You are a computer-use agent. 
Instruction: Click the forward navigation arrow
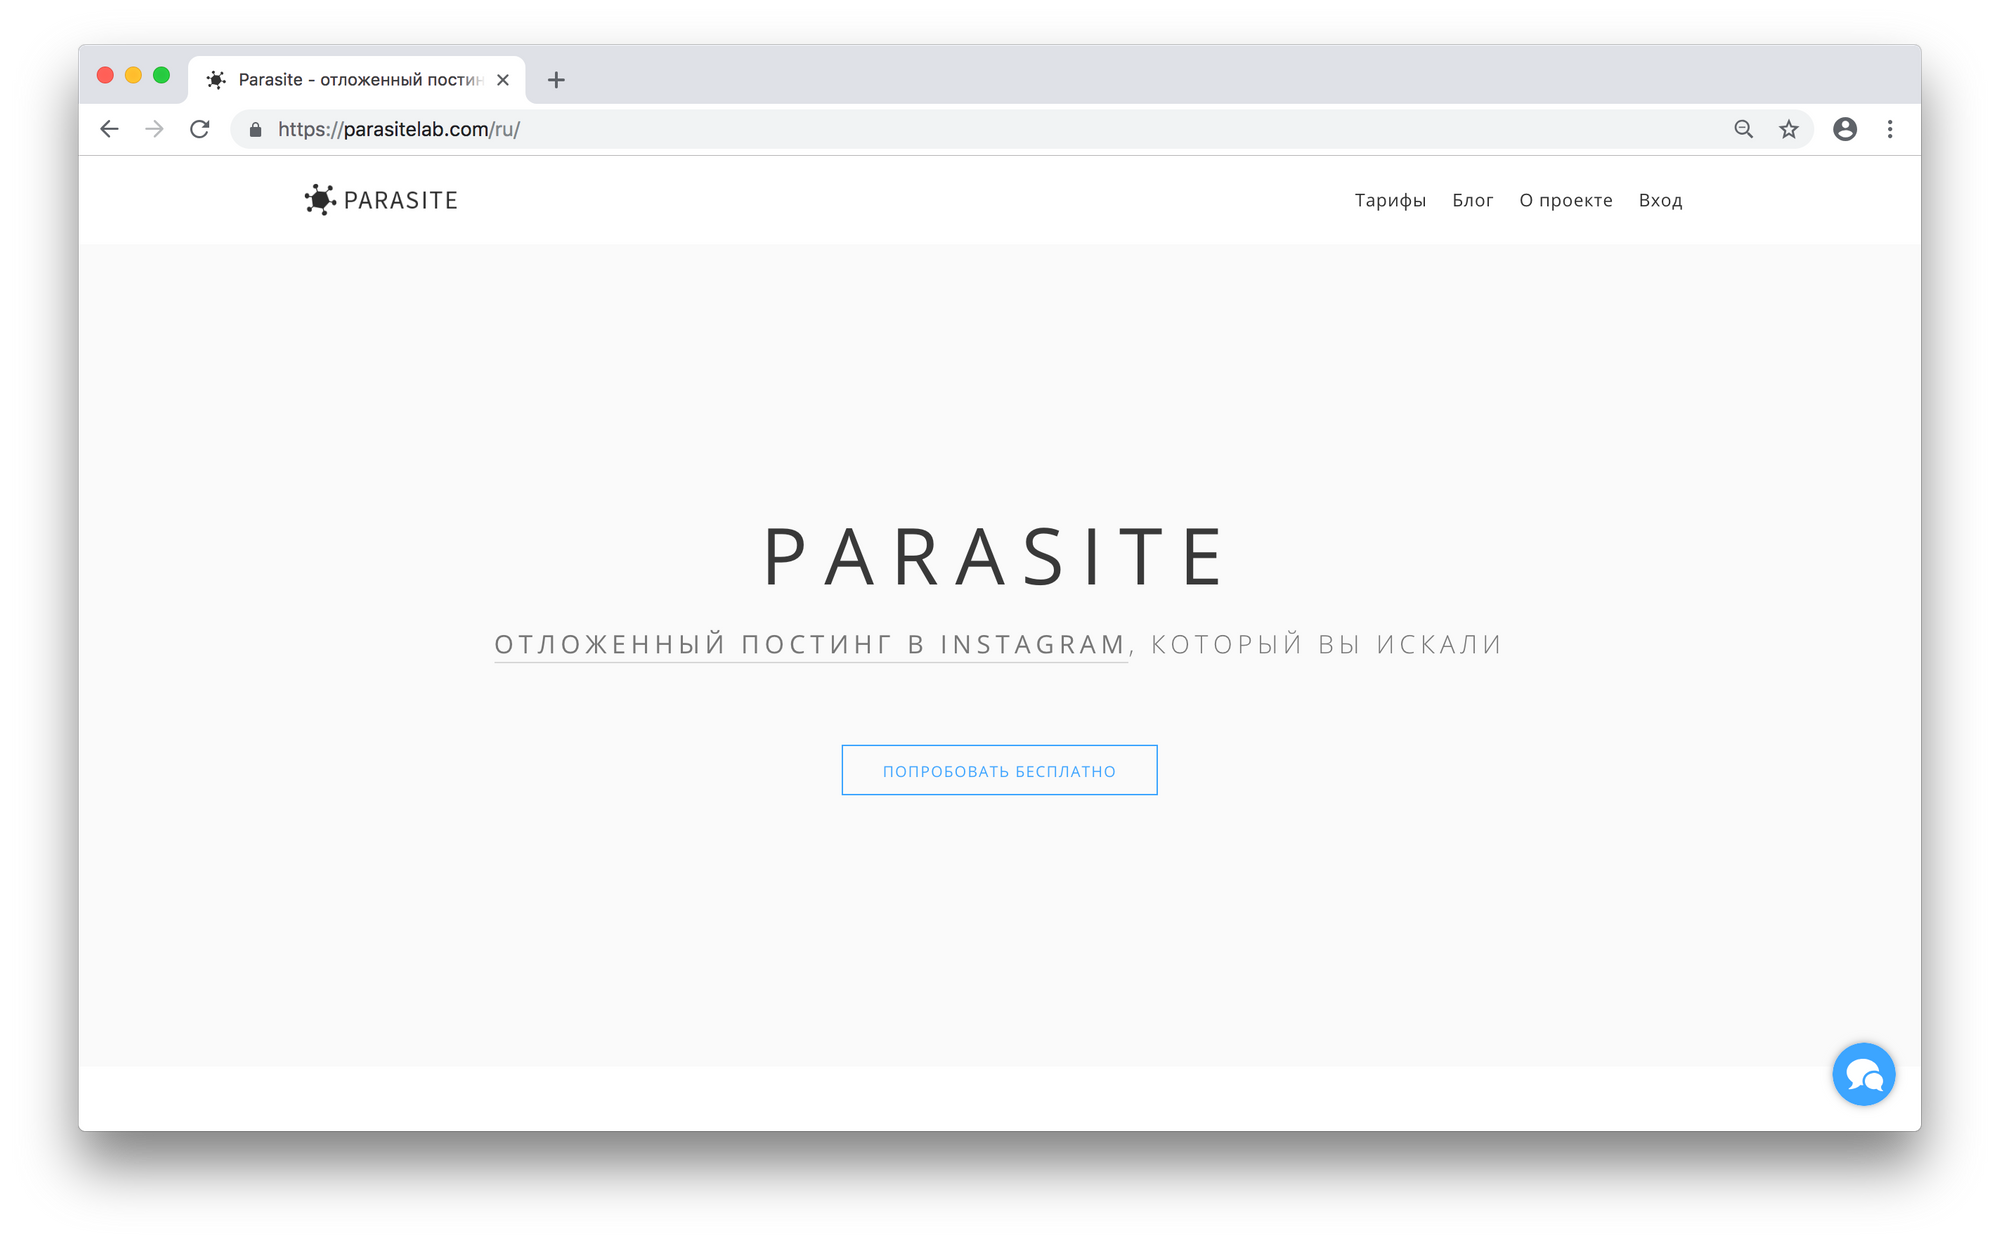click(x=154, y=129)
